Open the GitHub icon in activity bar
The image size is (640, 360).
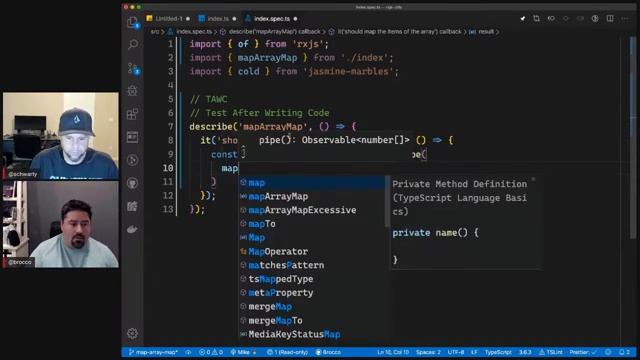click(x=132, y=183)
